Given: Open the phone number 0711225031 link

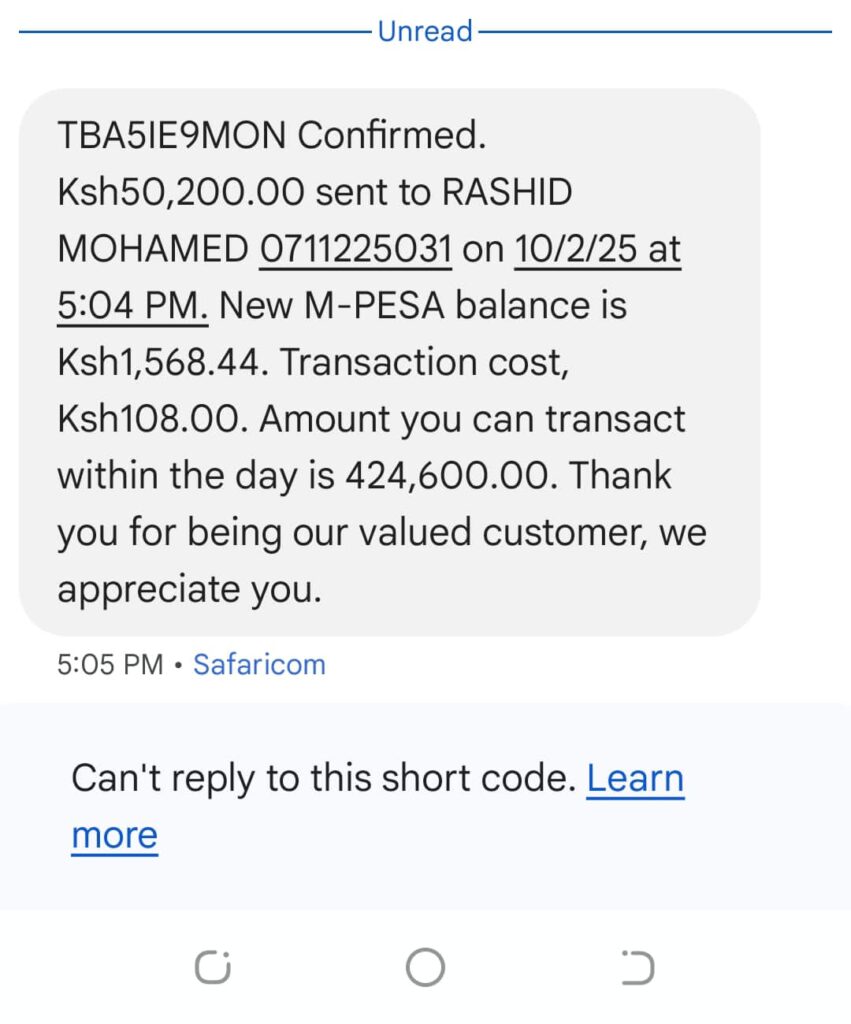Looking at the screenshot, I should (355, 249).
